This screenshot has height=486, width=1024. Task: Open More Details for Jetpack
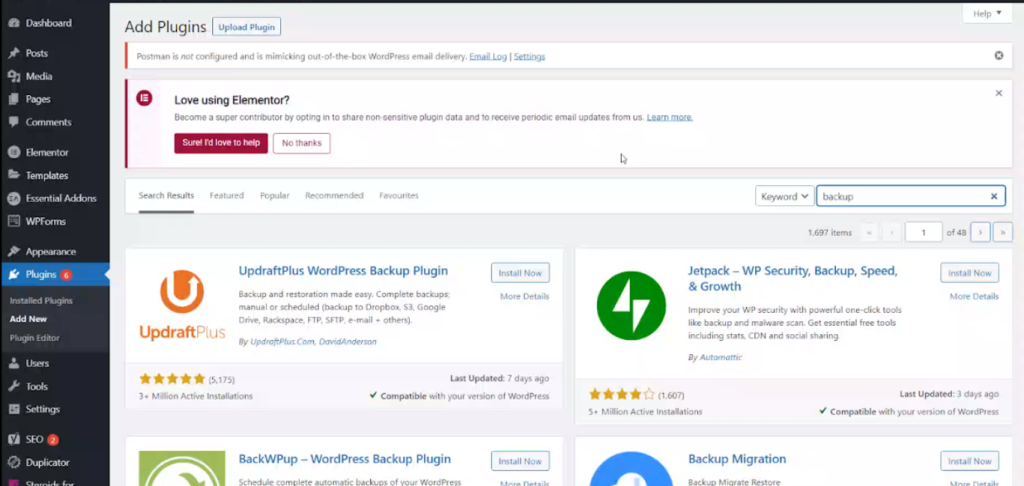pyautogui.click(x=974, y=296)
